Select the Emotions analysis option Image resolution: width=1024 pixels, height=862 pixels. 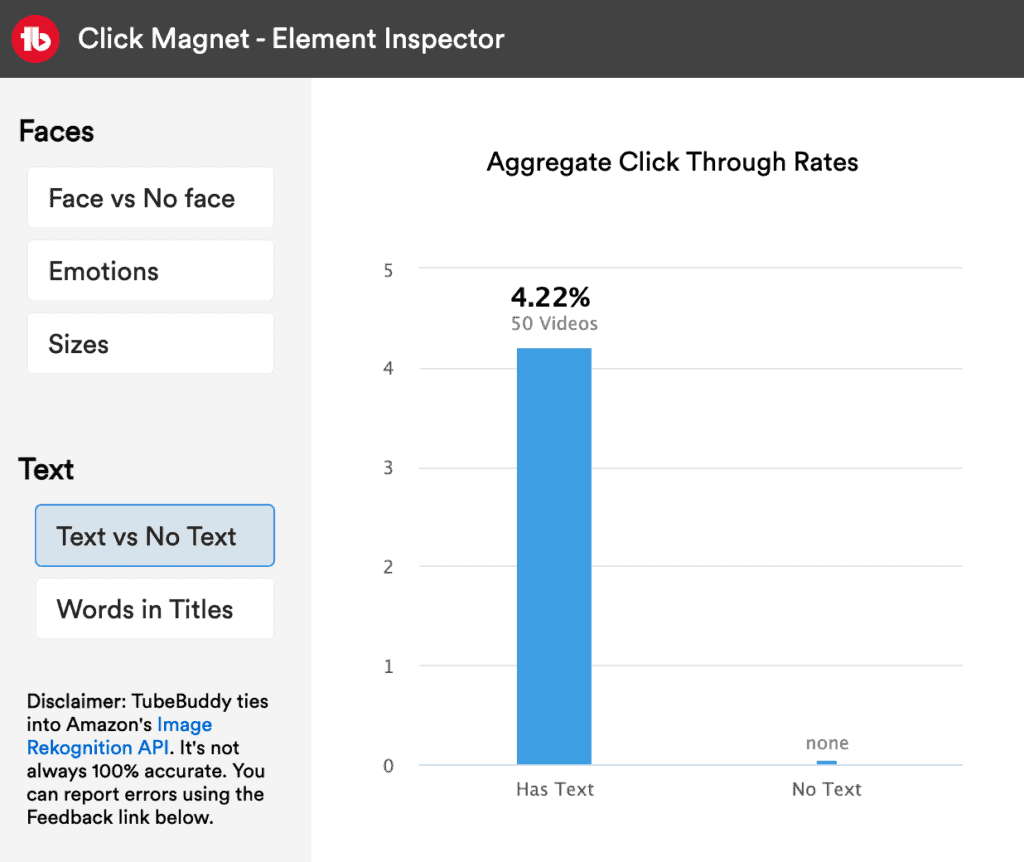[x=150, y=270]
